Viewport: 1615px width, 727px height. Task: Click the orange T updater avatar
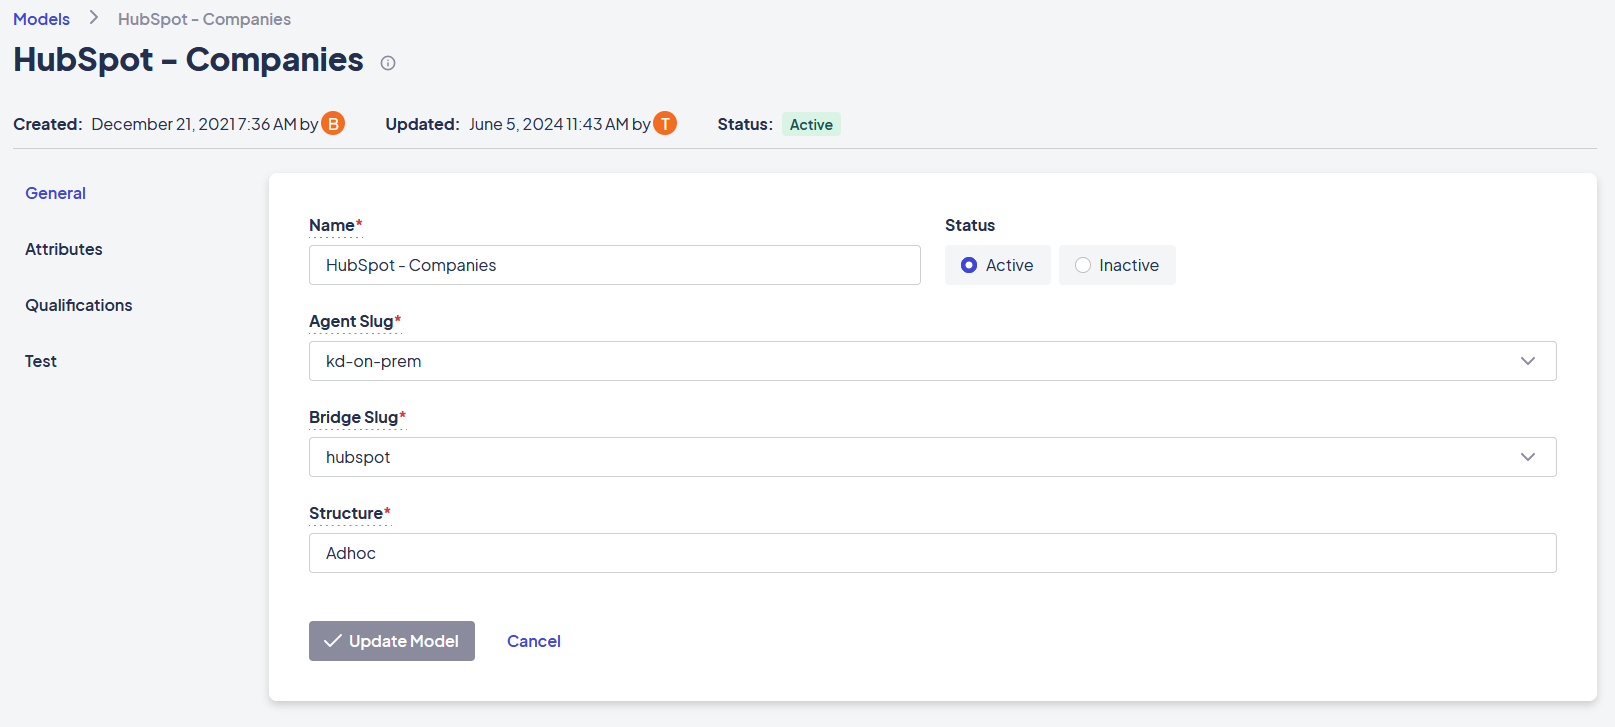click(x=665, y=123)
